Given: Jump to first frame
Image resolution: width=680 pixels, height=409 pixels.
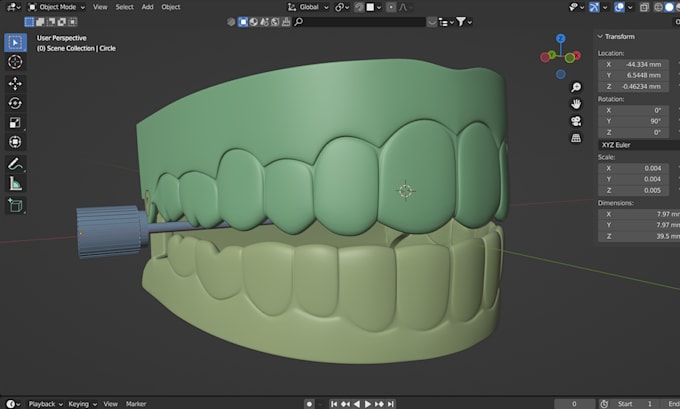Looking at the screenshot, I should coord(334,404).
